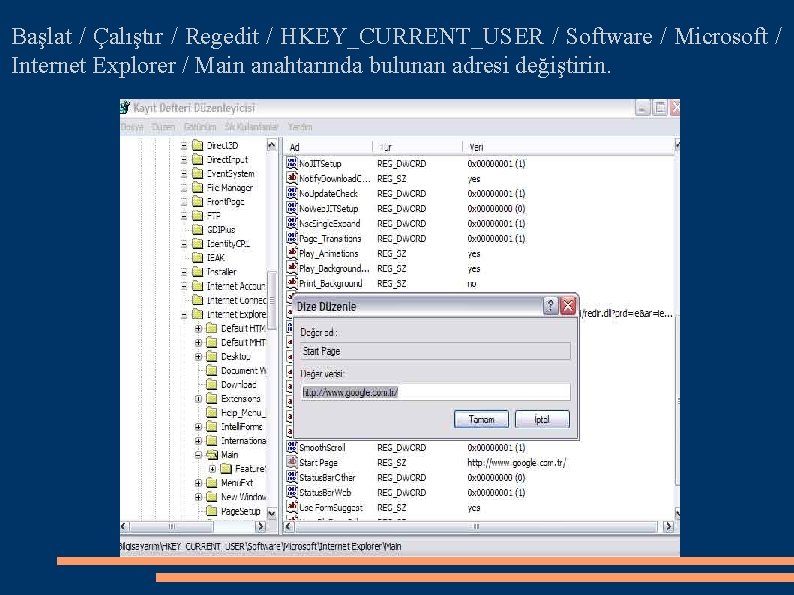Click the StatusBarOther DWORD icon
794x595 pixels.
coord(292,477)
